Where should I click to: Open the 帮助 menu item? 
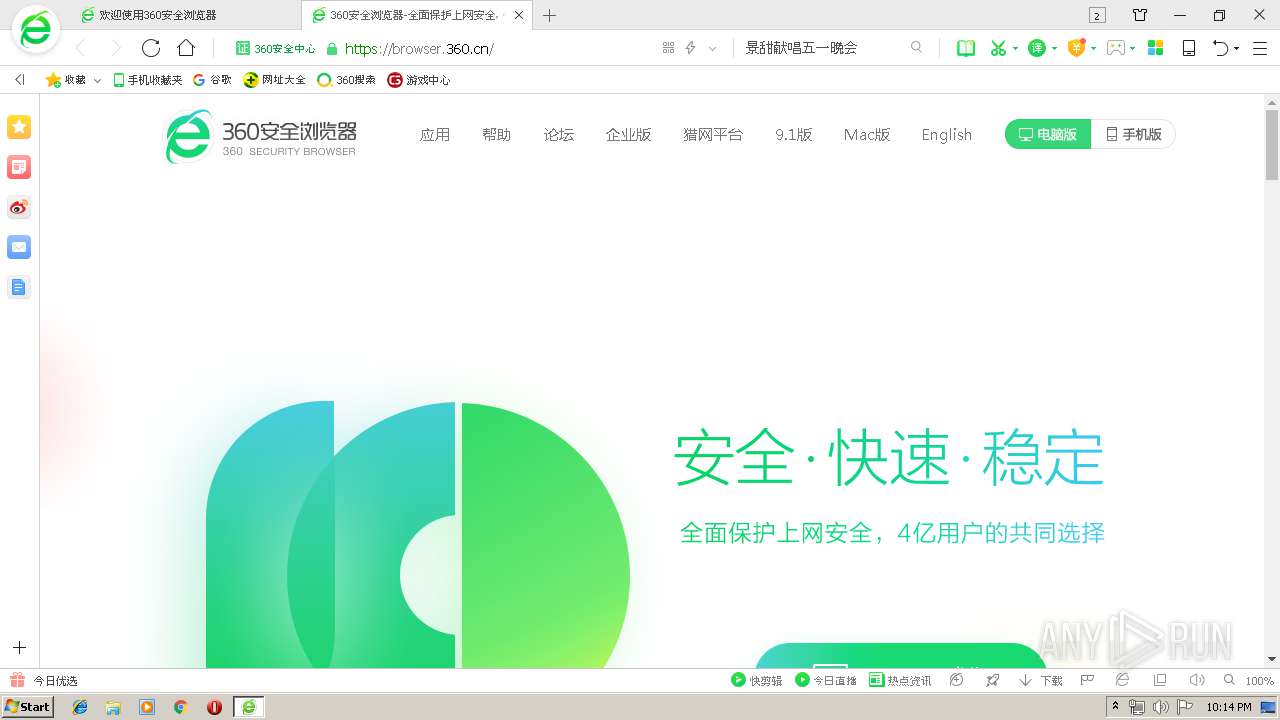(x=497, y=134)
